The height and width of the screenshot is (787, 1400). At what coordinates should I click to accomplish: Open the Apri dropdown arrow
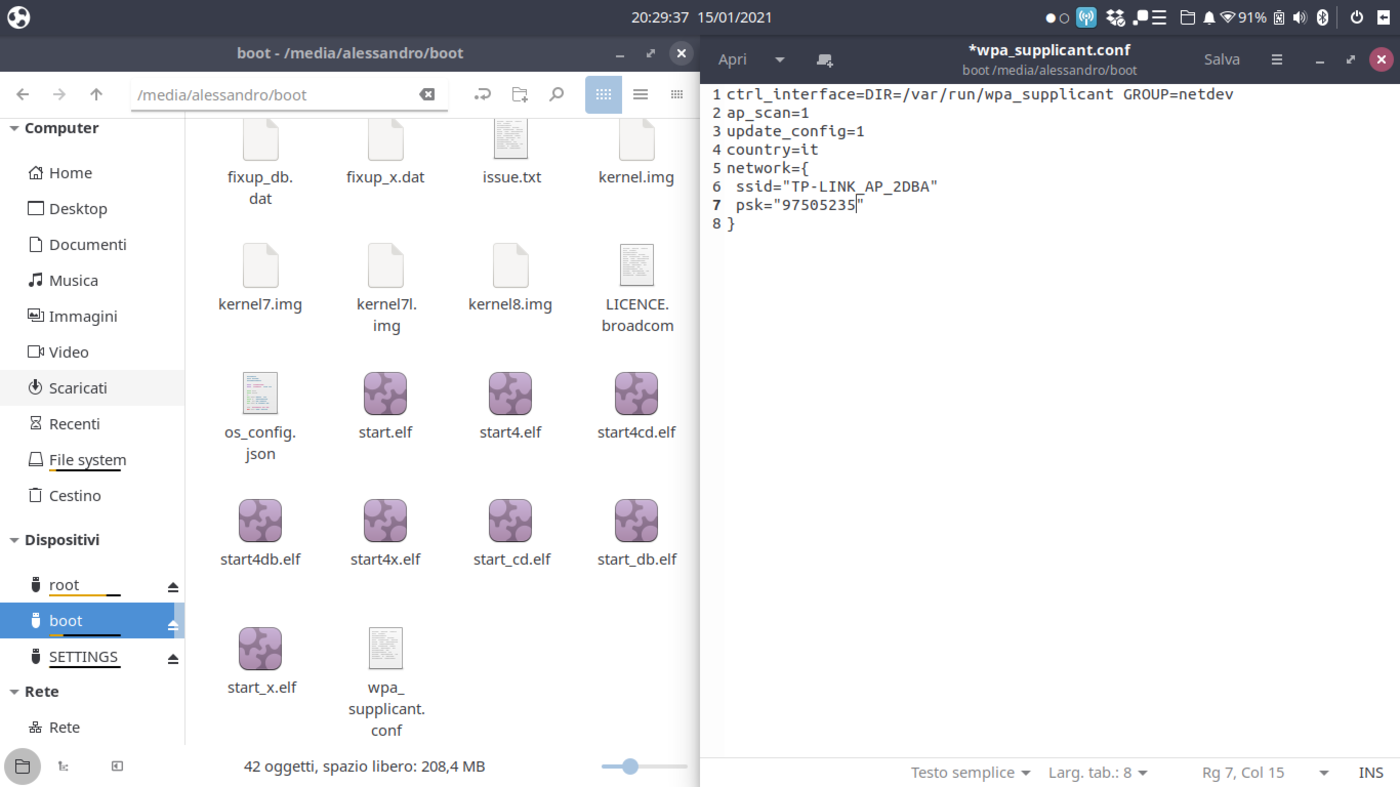779,60
